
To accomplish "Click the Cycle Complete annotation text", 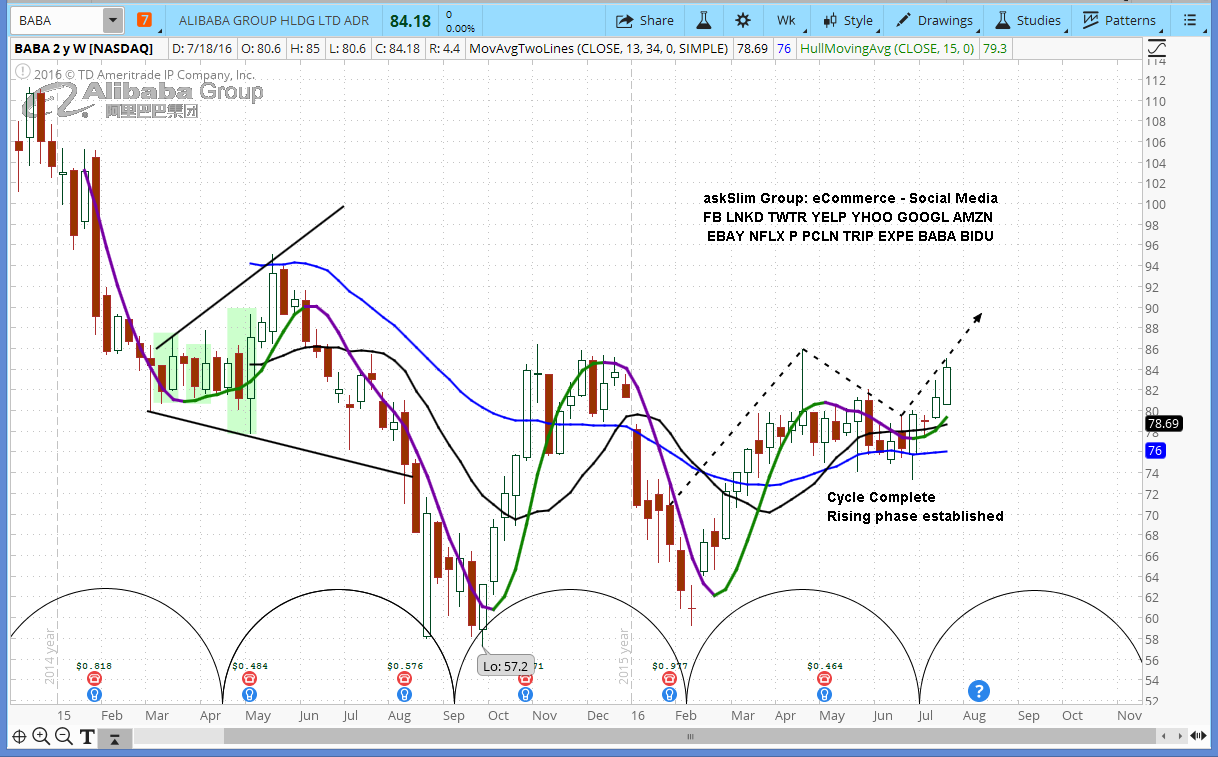I will [x=881, y=497].
